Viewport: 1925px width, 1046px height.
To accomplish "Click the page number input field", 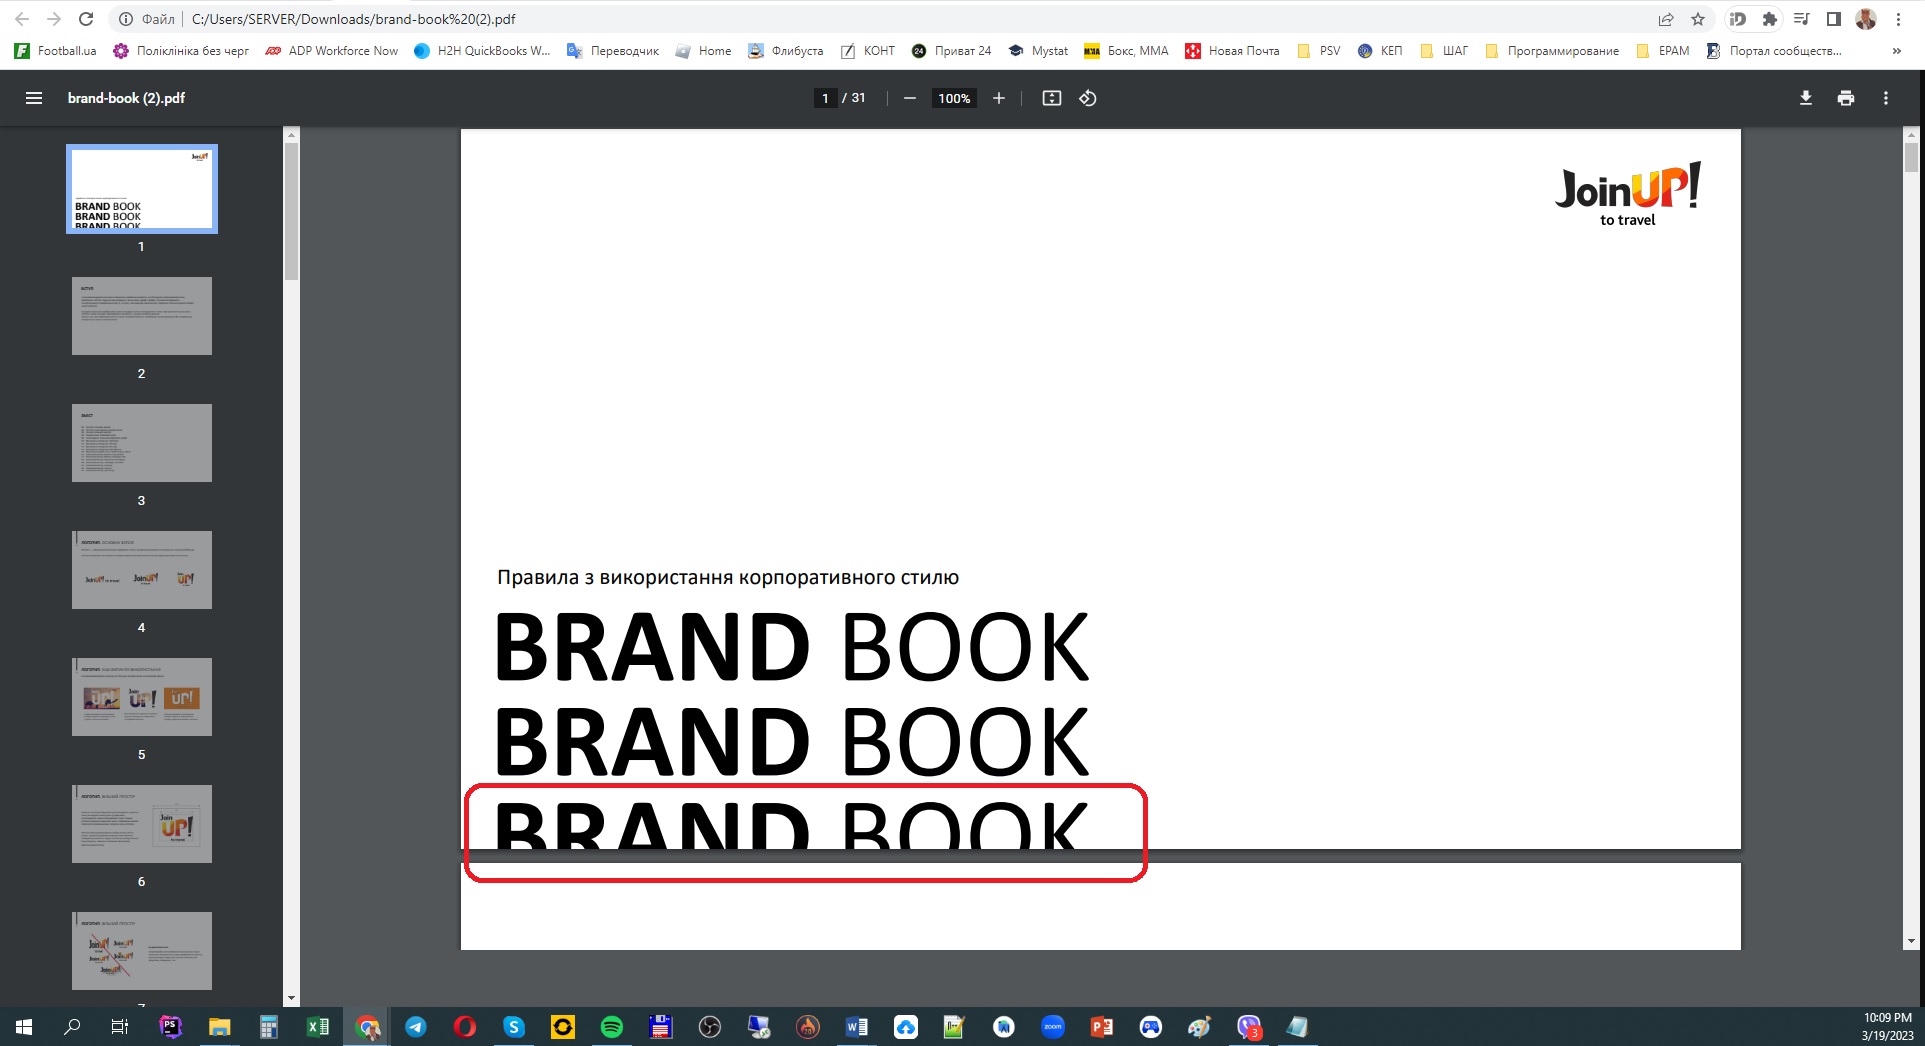I will coord(825,98).
